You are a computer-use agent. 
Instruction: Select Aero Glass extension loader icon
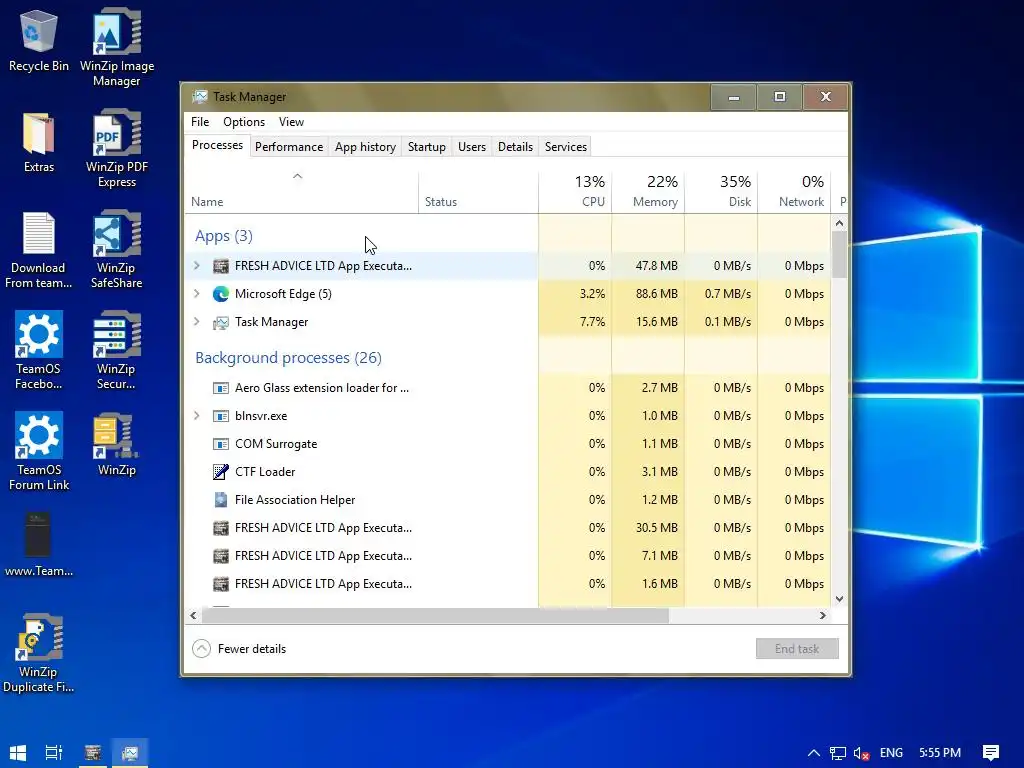[221, 388]
